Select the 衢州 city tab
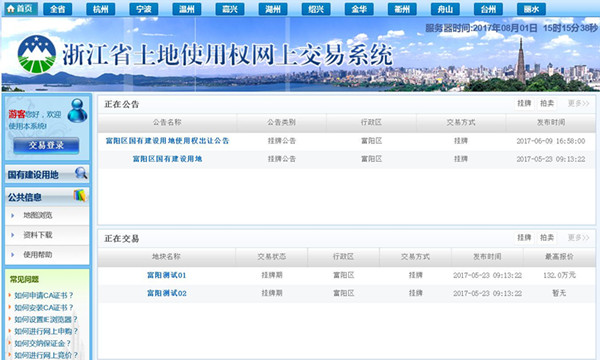This screenshot has height=360, width=600. pos(402,9)
